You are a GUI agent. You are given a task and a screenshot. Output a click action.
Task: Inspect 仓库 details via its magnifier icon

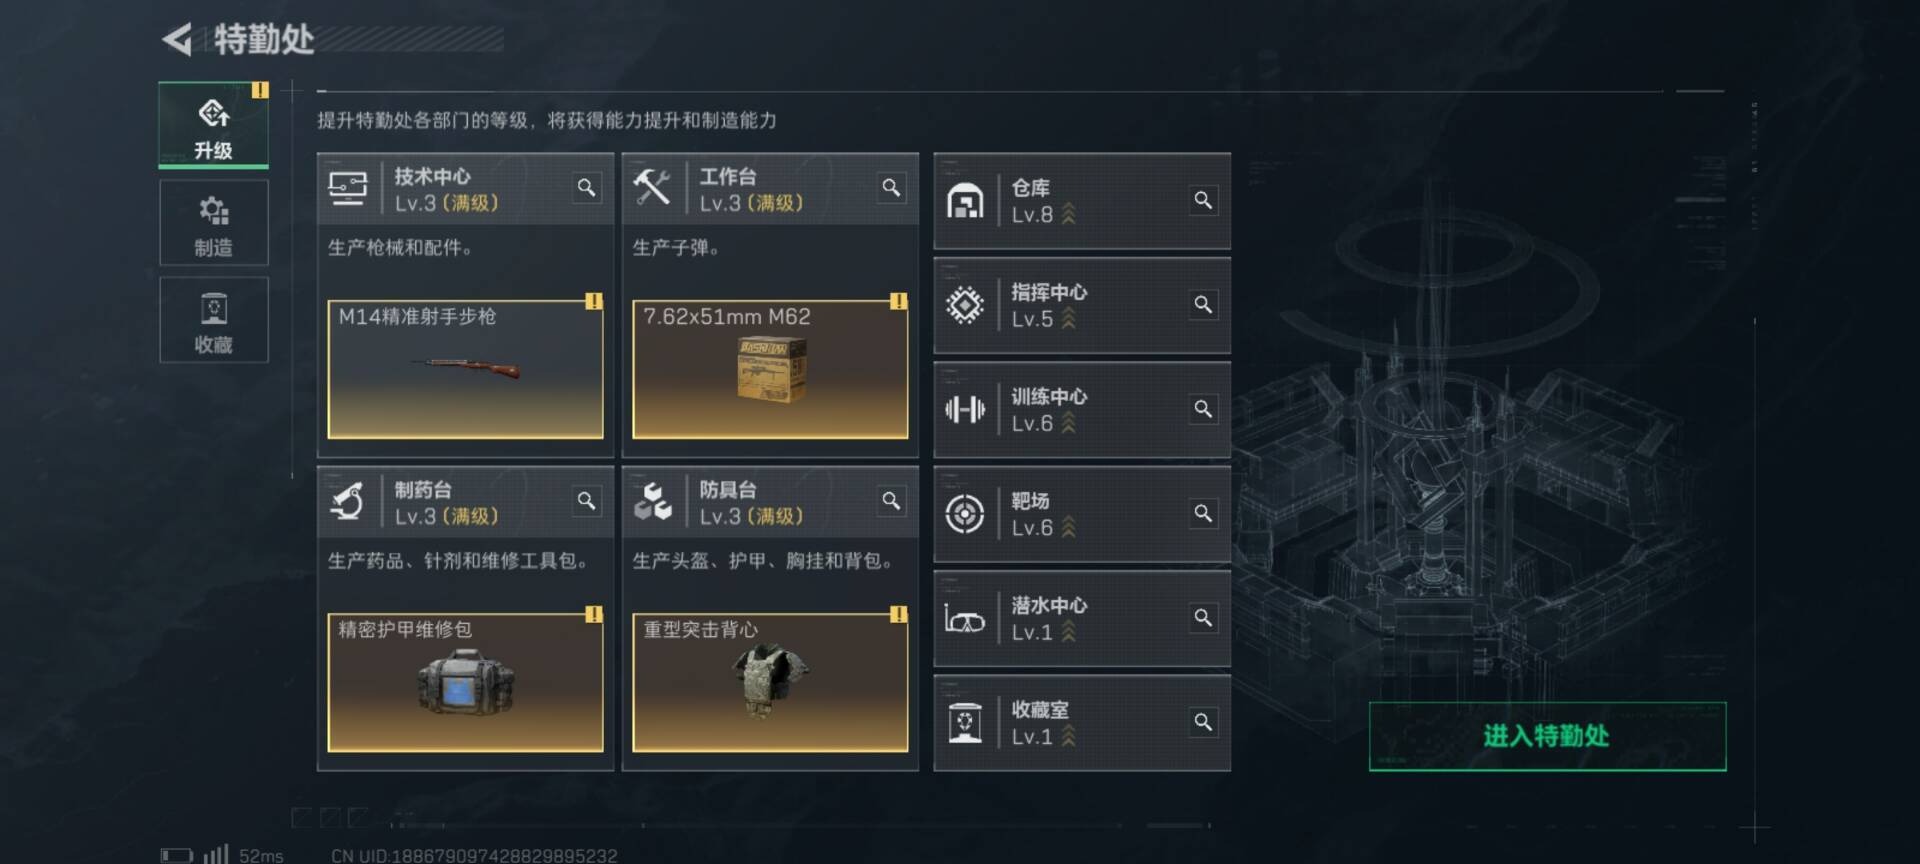(x=1203, y=200)
